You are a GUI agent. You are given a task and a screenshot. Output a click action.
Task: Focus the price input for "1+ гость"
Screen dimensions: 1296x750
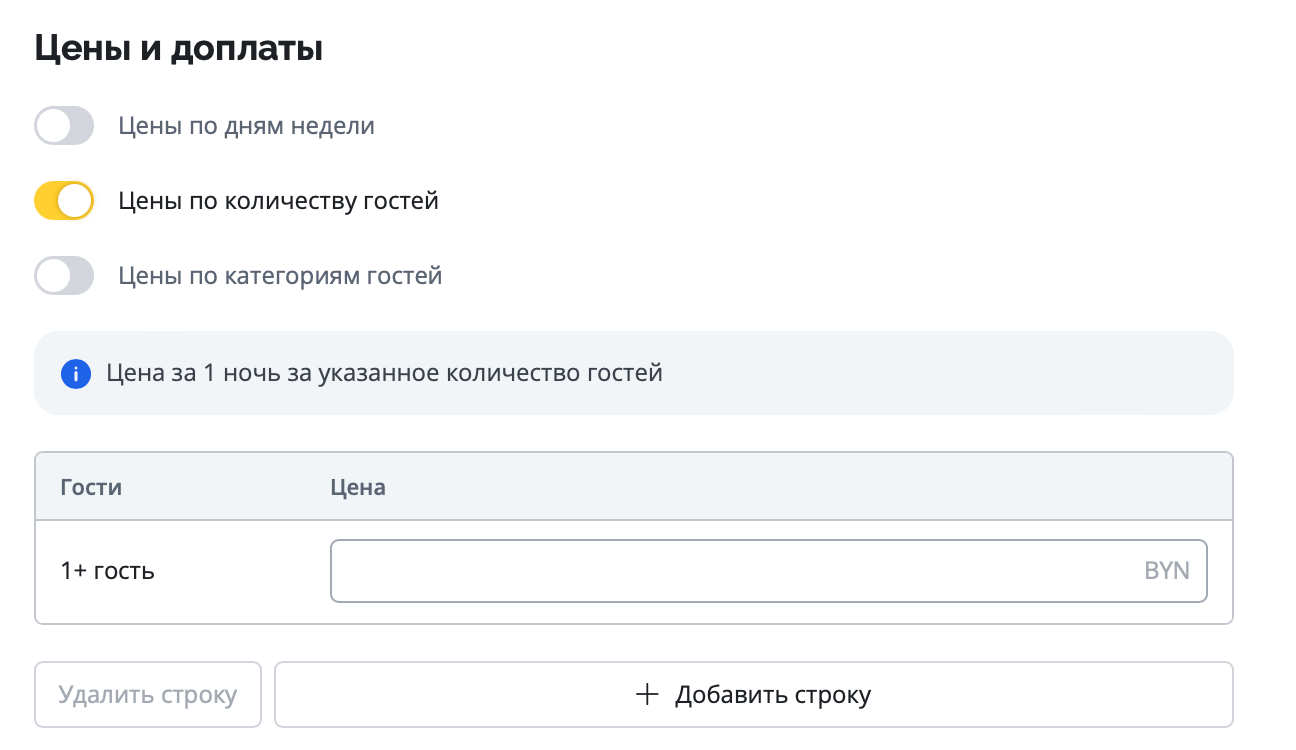(x=730, y=571)
